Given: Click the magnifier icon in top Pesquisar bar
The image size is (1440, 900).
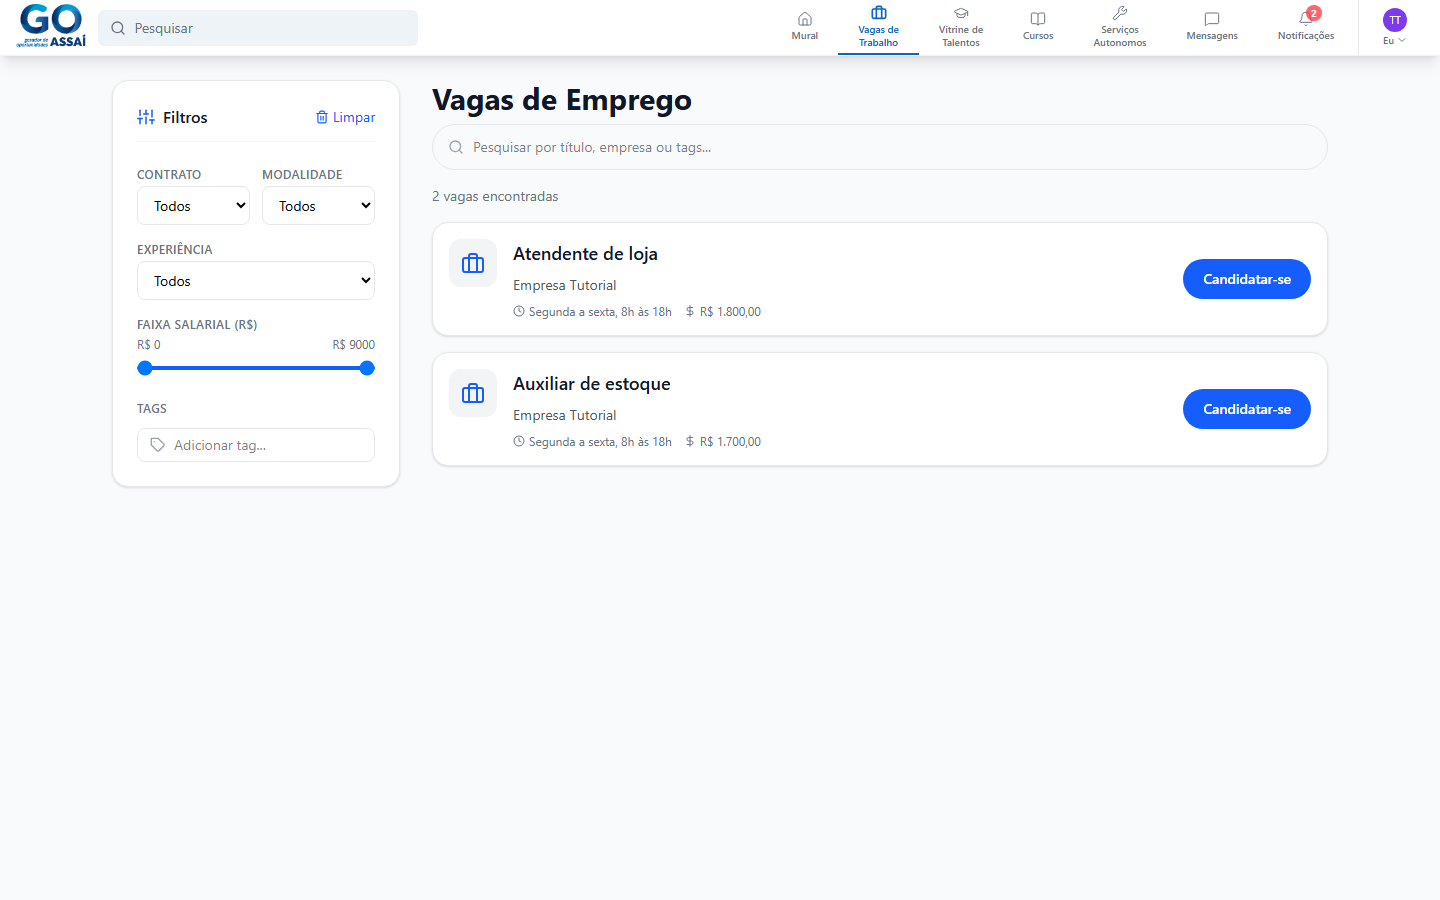Looking at the screenshot, I should point(118,28).
